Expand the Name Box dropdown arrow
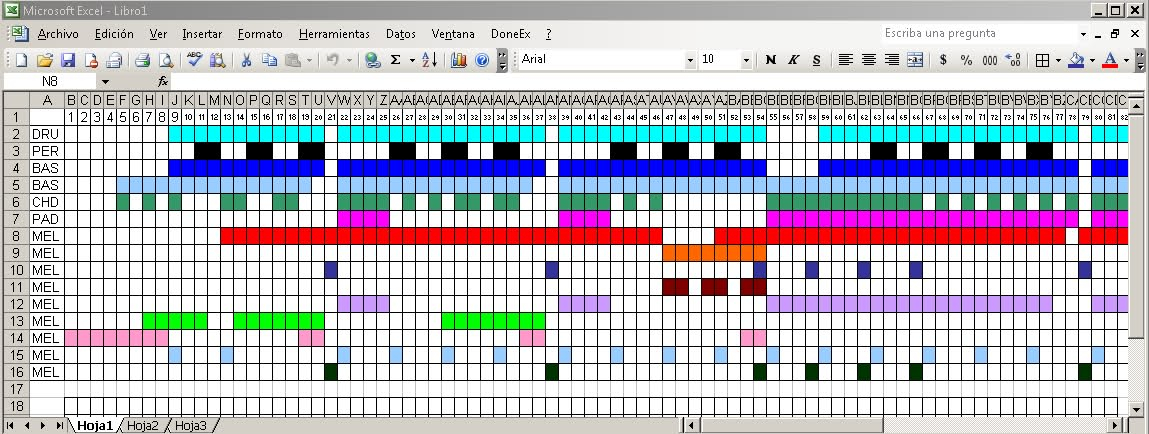 tap(106, 81)
